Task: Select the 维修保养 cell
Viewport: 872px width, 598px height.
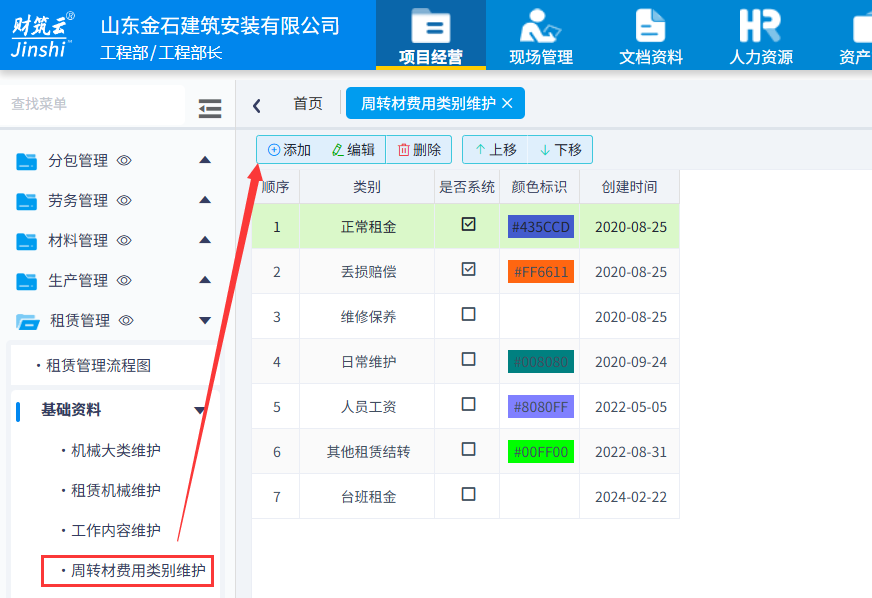Action: point(368,317)
